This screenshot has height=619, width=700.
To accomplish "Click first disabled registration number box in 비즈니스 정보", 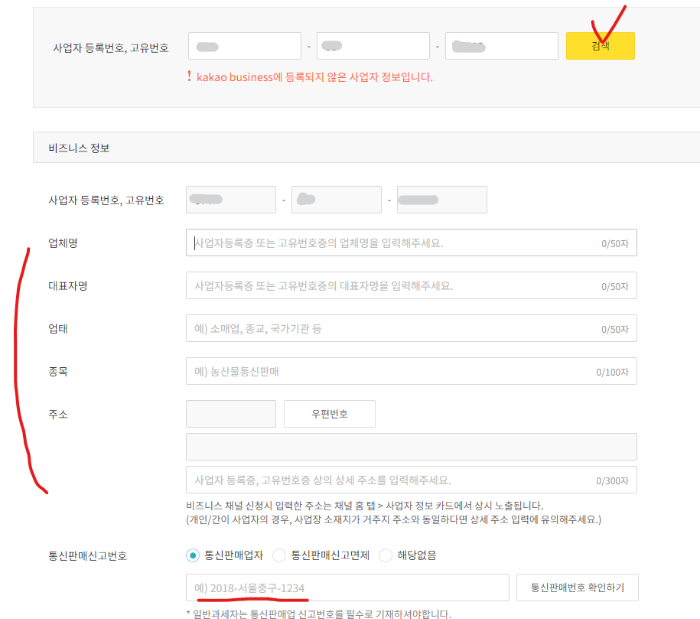I will coord(231,200).
